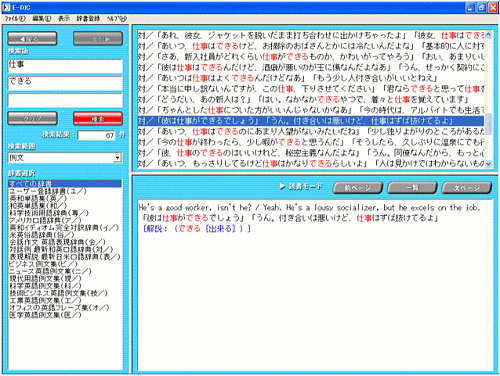Select 表現解説 最新日米口語辞典(表／)
Viewport: 500px width, 376px height.
(65, 256)
